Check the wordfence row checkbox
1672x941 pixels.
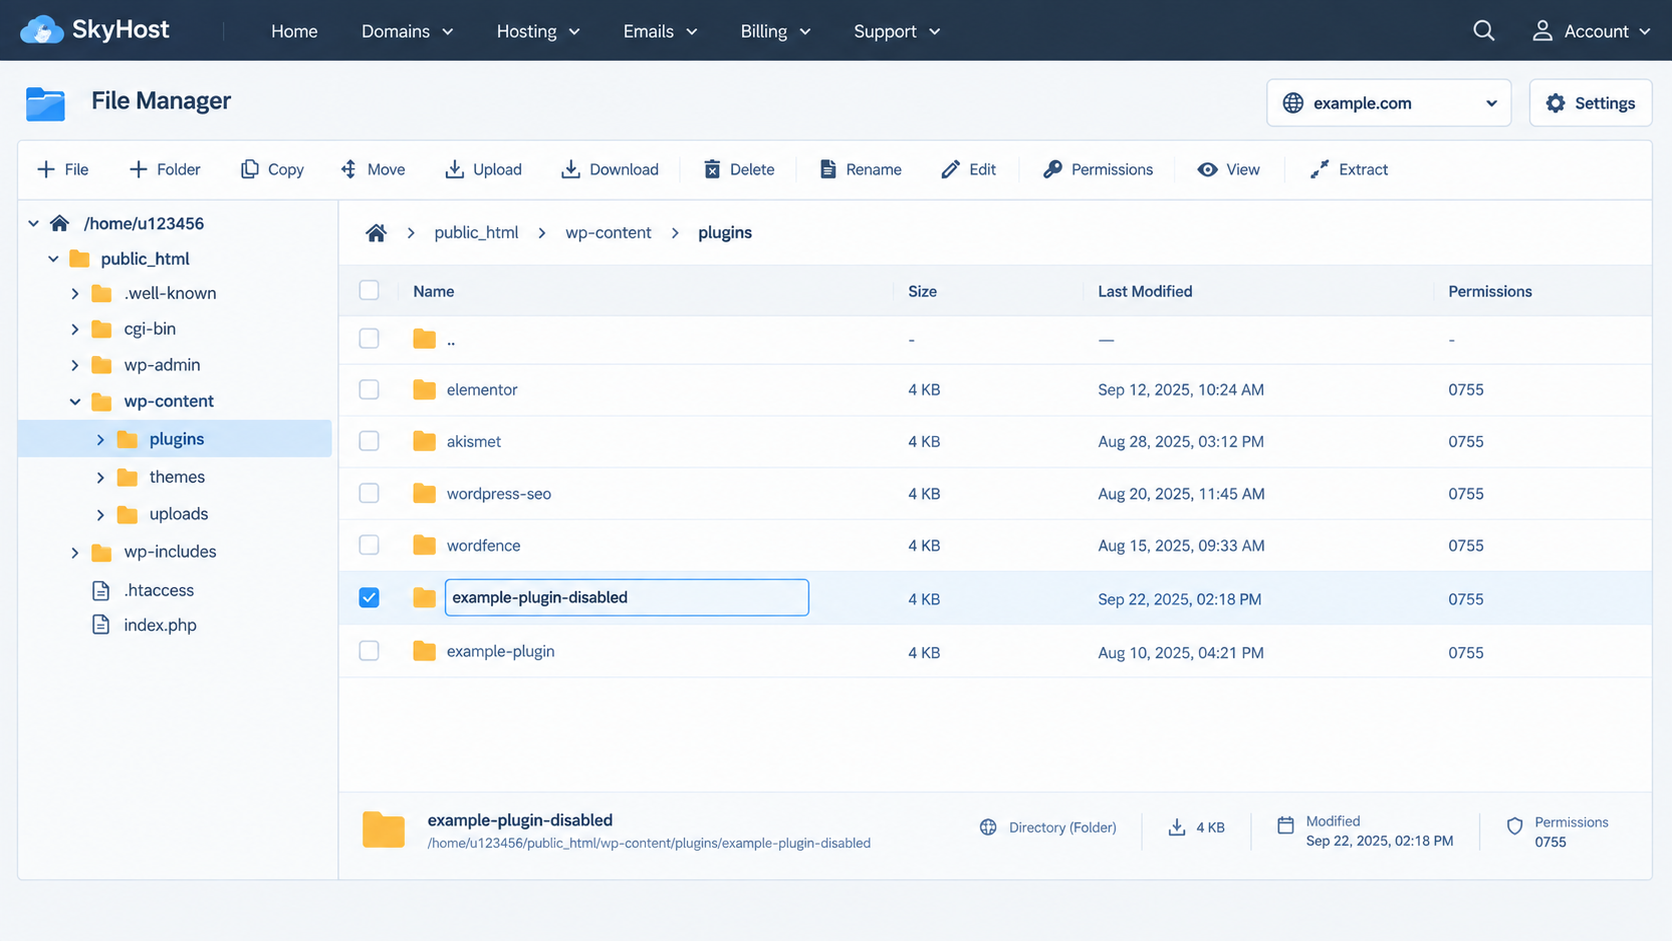(x=369, y=545)
